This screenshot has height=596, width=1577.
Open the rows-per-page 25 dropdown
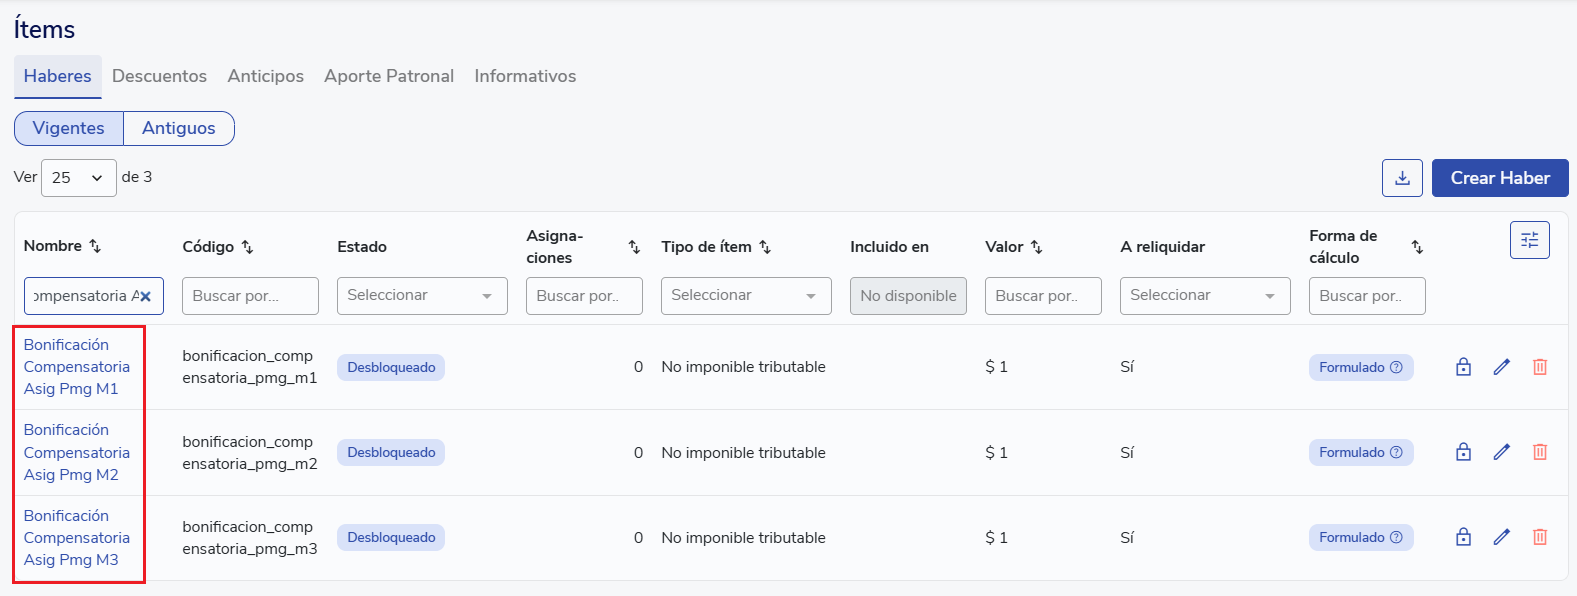click(x=78, y=178)
